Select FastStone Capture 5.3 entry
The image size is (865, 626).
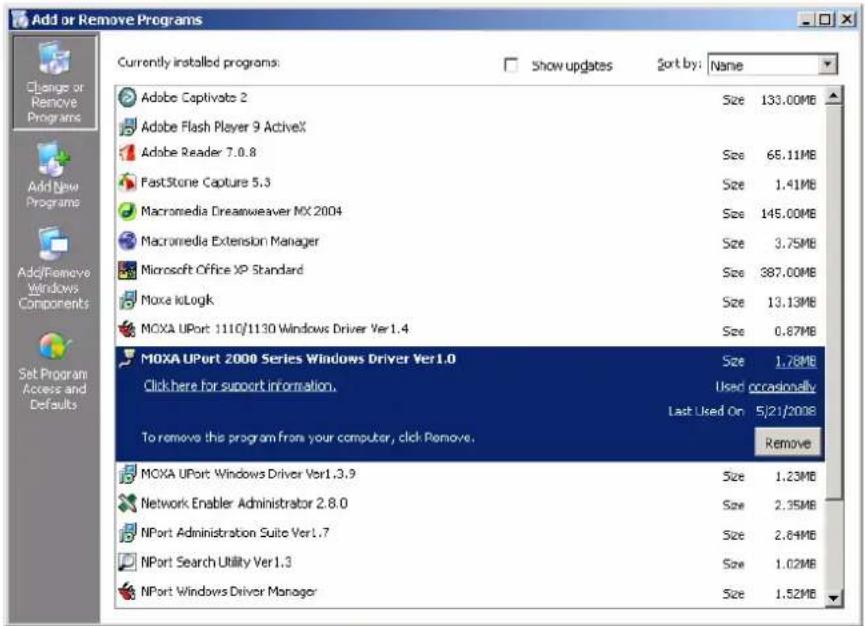pos(469,182)
